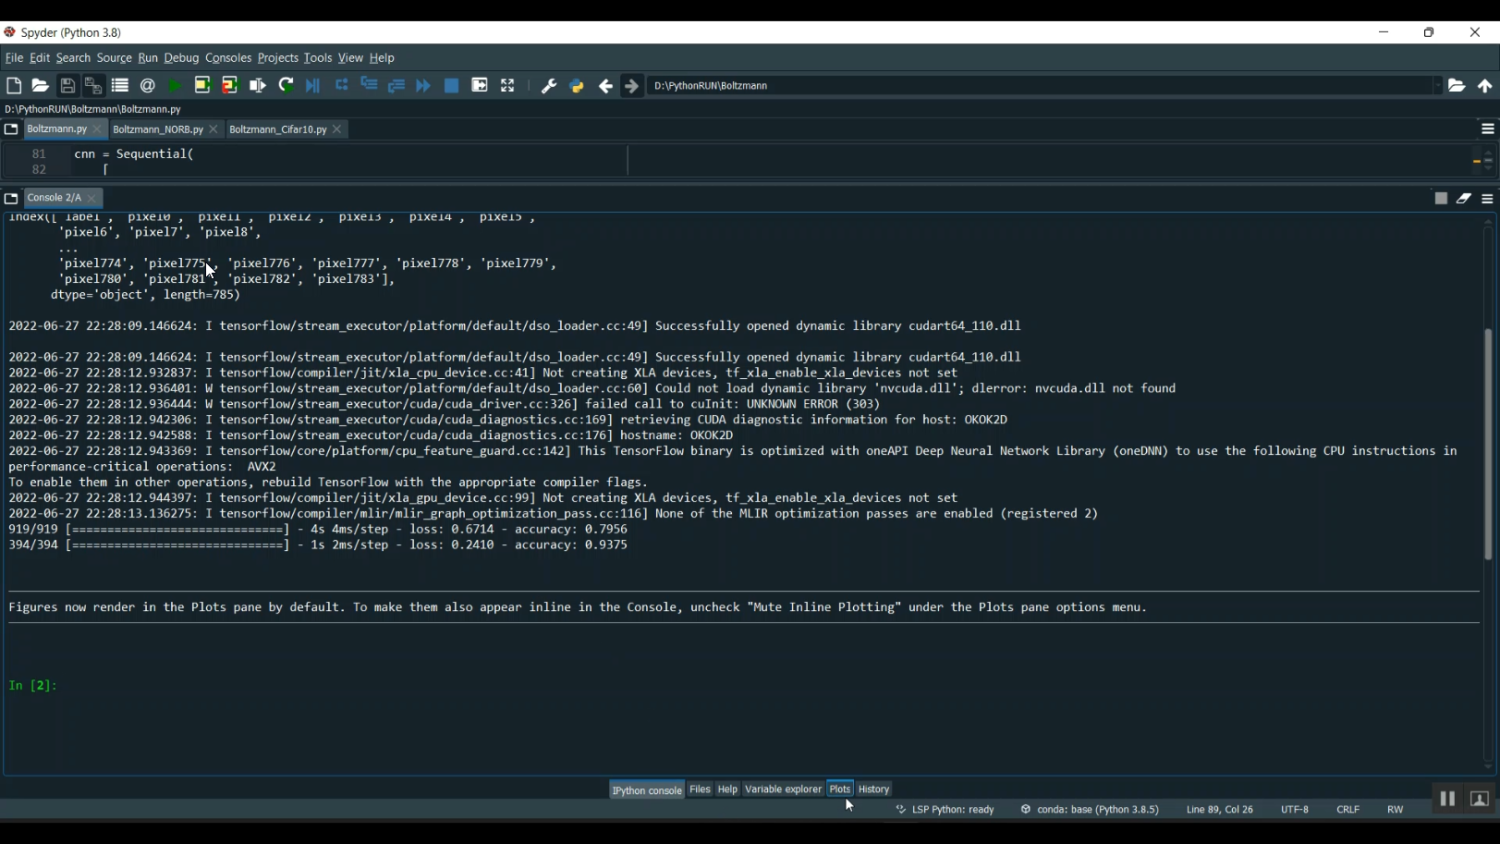This screenshot has height=844, width=1500.
Task: Open the editor pane options hamburger menu
Action: tap(1488, 129)
